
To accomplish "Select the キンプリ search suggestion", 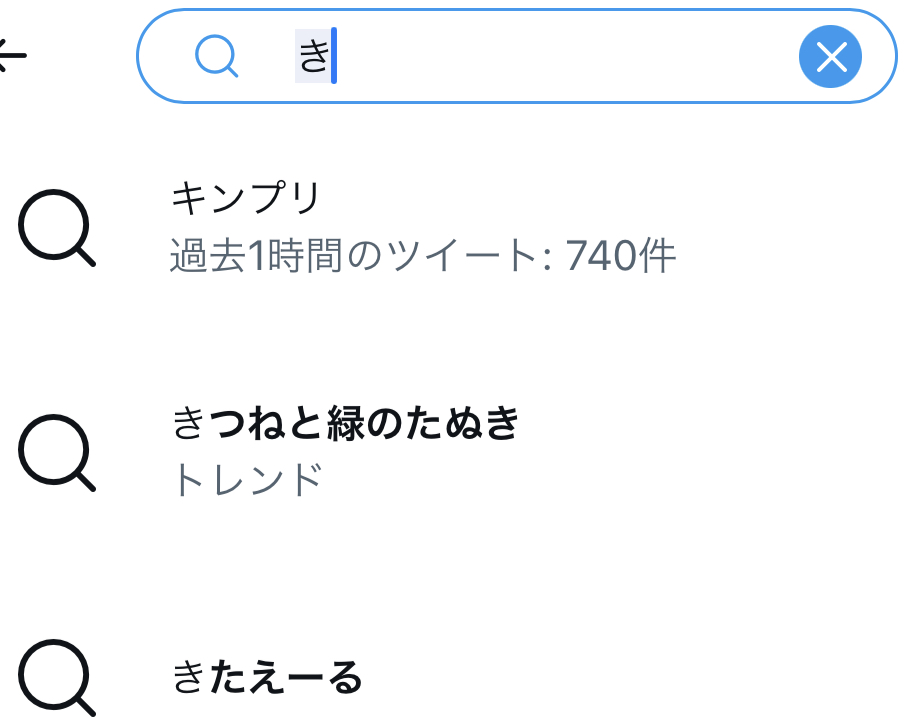I will pyautogui.click(x=246, y=199).
